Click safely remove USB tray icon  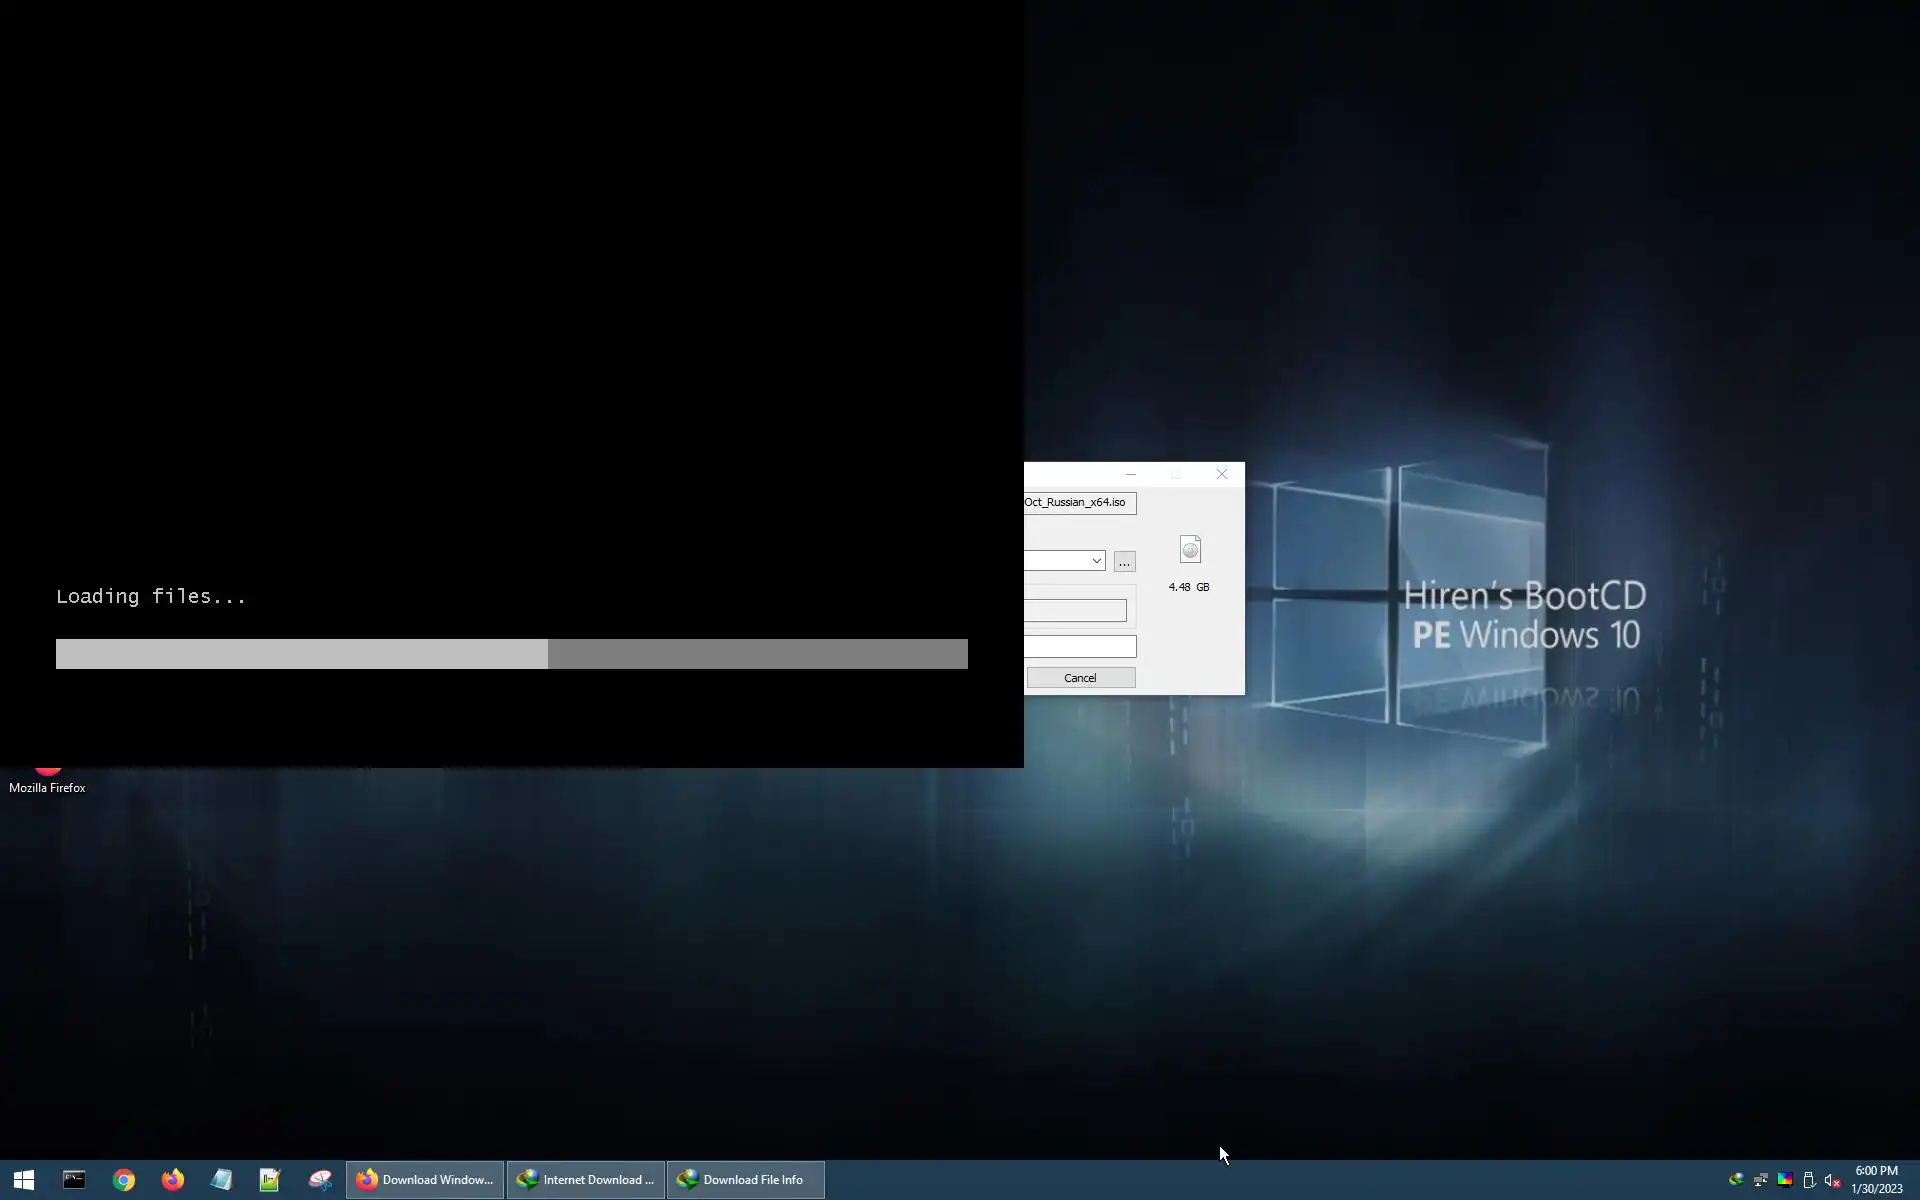tap(1808, 1180)
